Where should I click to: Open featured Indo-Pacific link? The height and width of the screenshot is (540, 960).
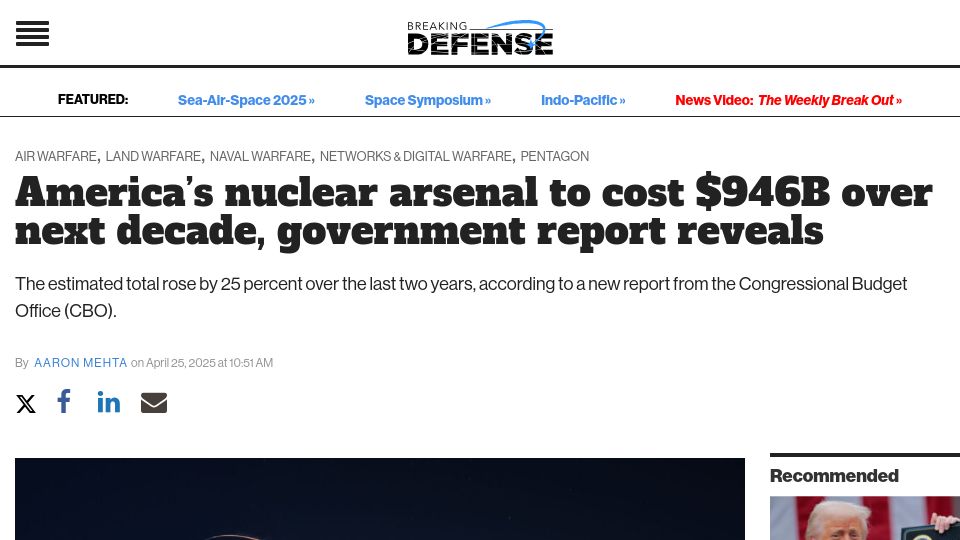pyautogui.click(x=583, y=100)
